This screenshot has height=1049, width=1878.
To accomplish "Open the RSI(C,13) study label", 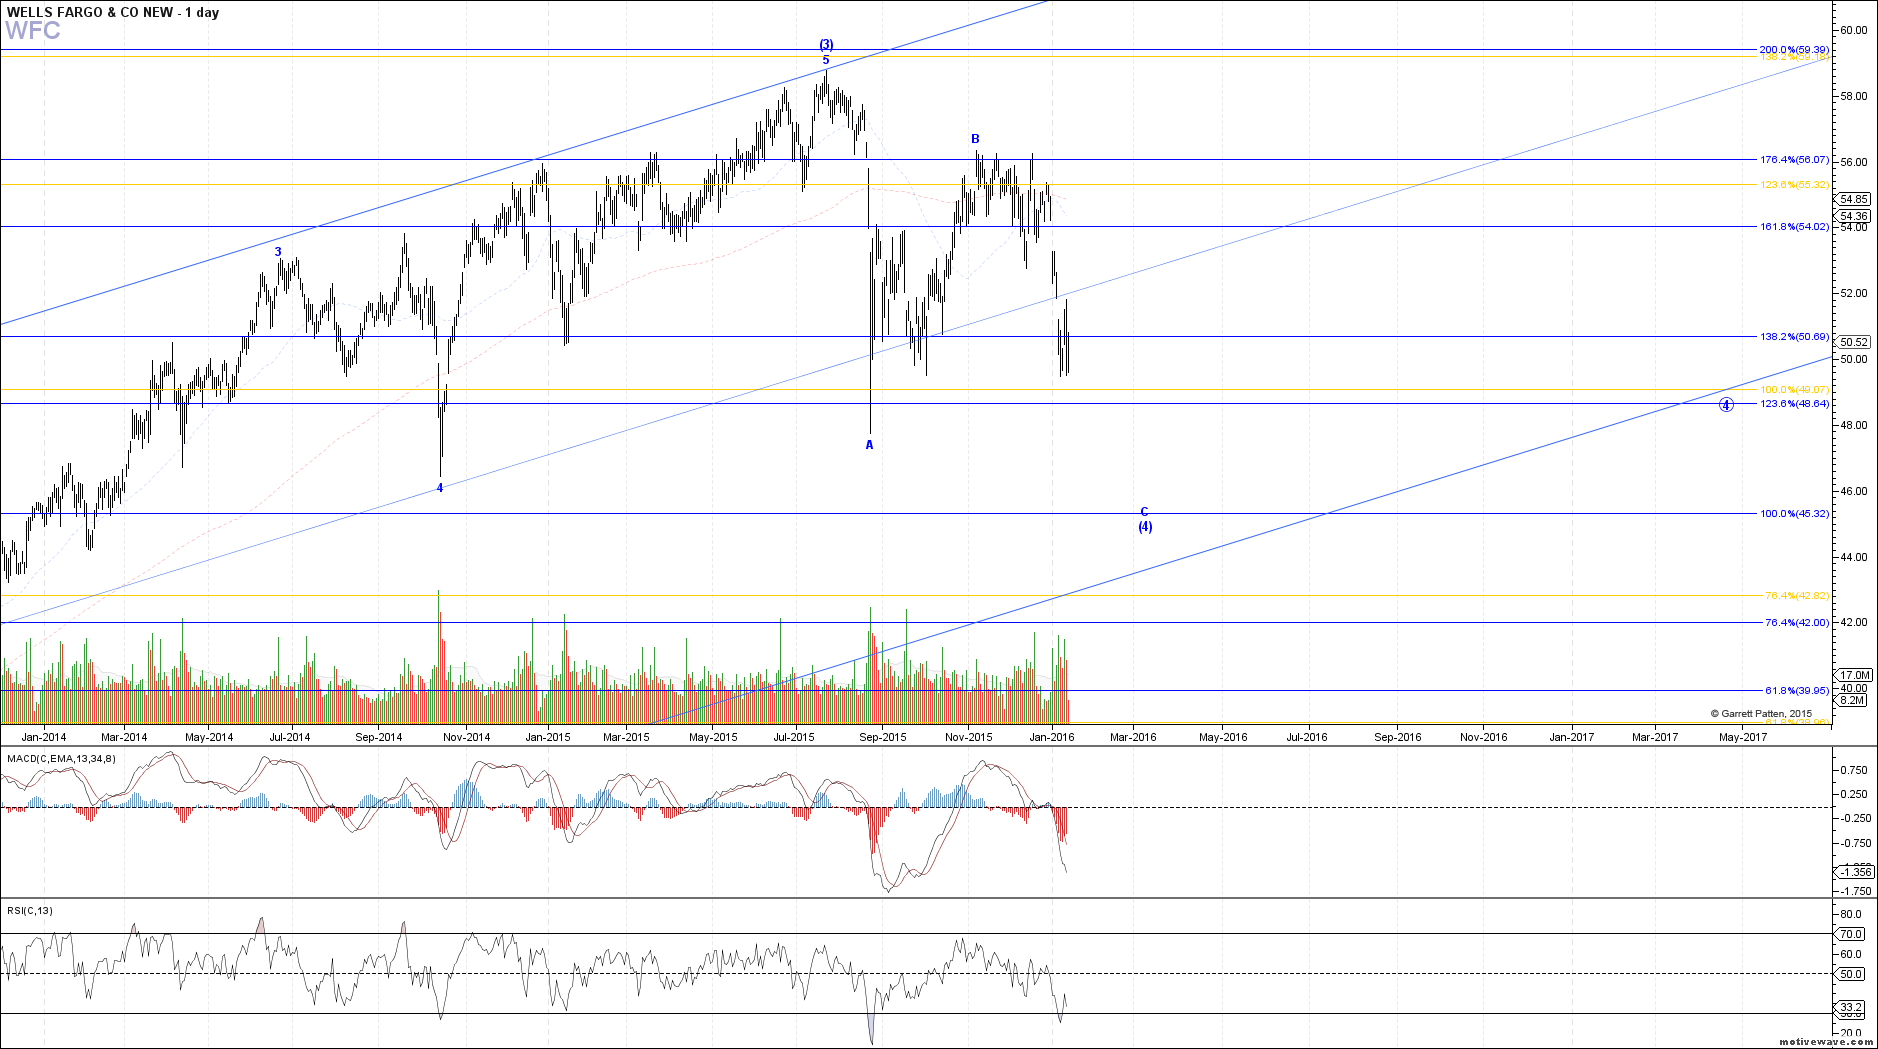I will pyautogui.click(x=30, y=911).
